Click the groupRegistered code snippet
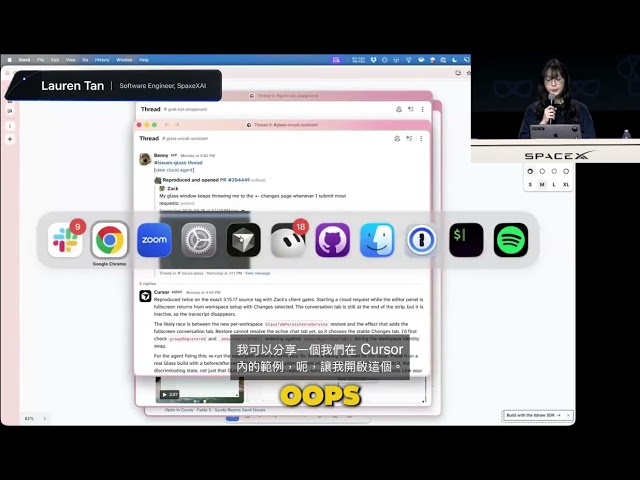Viewport: 640px width, 480px height. pos(187,339)
